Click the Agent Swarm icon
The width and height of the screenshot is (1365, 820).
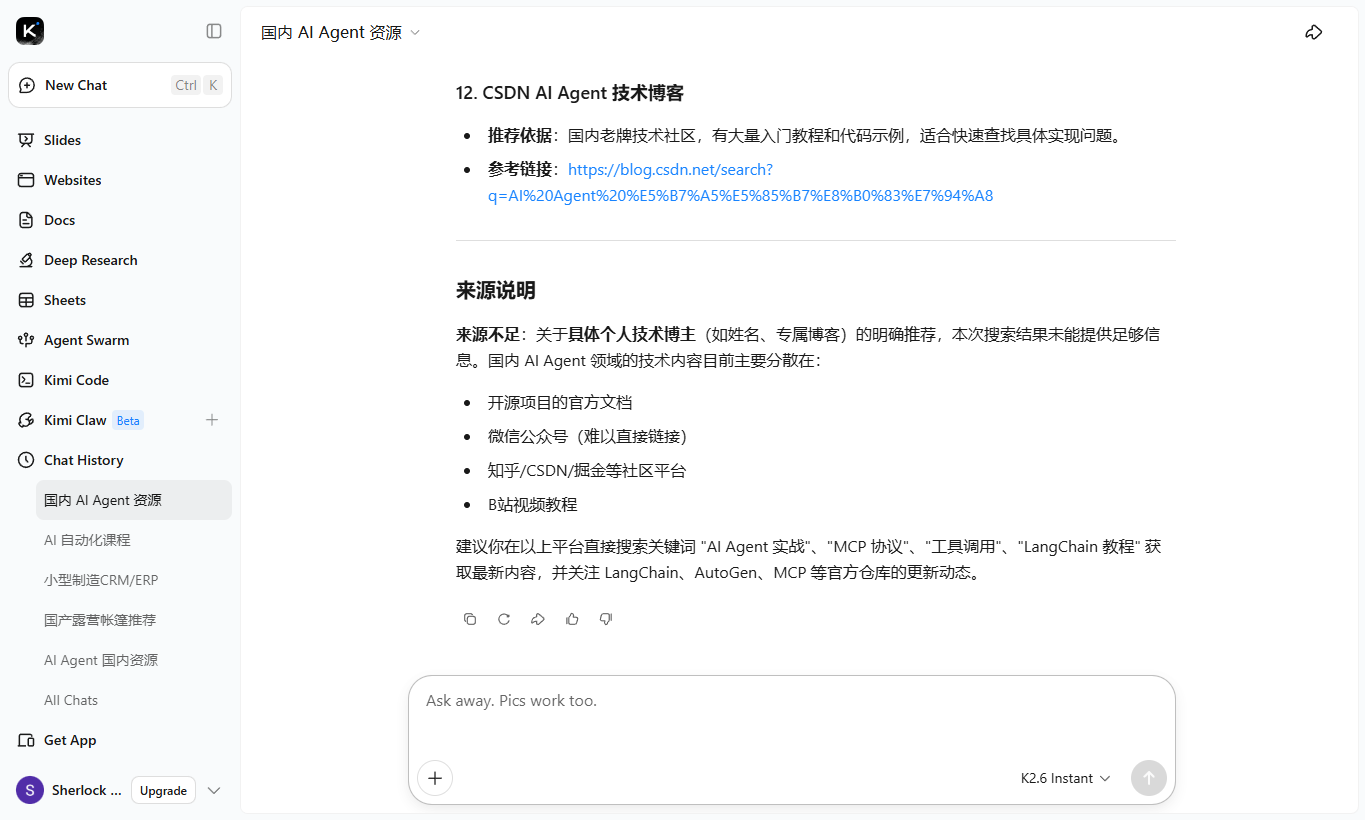tap(26, 340)
